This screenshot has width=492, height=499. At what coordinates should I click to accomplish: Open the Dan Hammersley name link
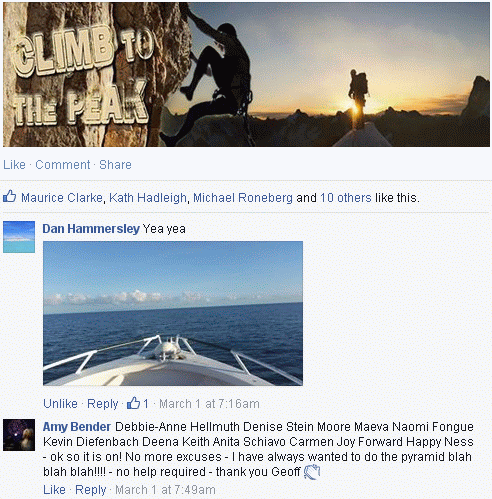pos(91,229)
